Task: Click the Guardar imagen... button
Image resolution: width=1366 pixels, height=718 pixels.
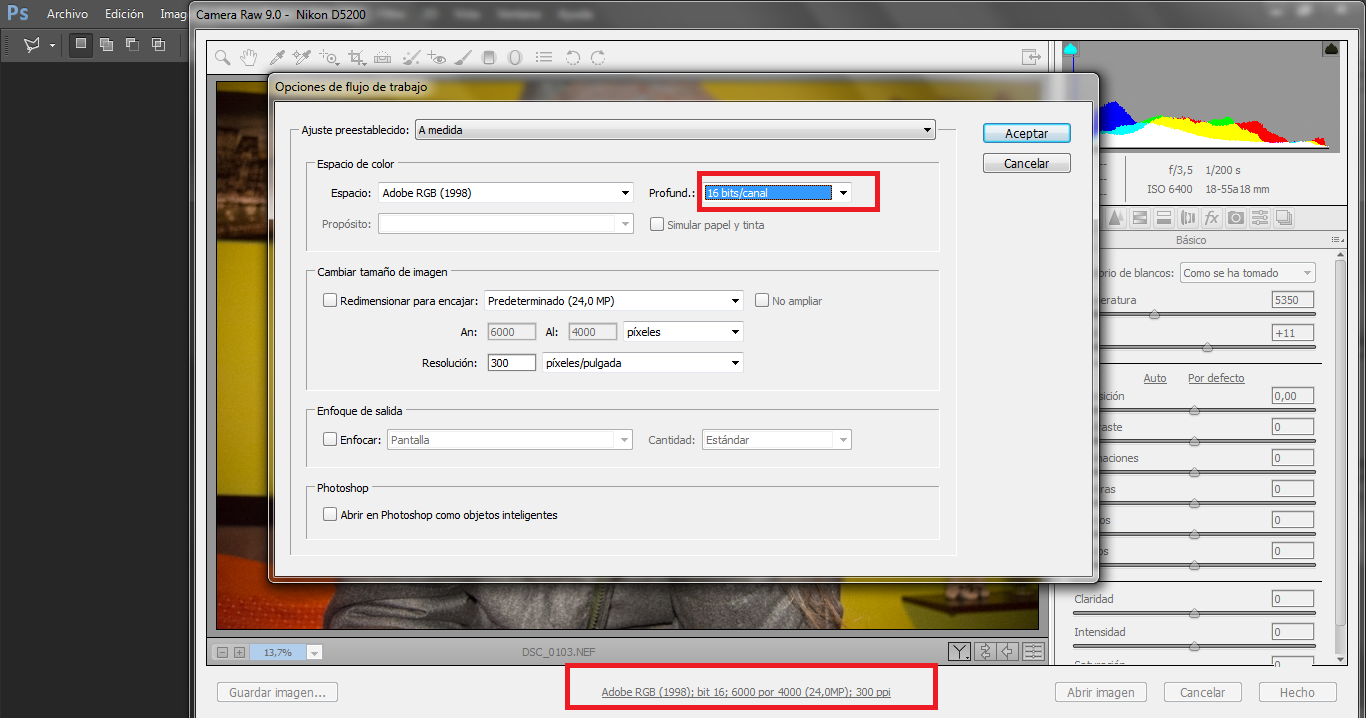Action: click(x=278, y=692)
